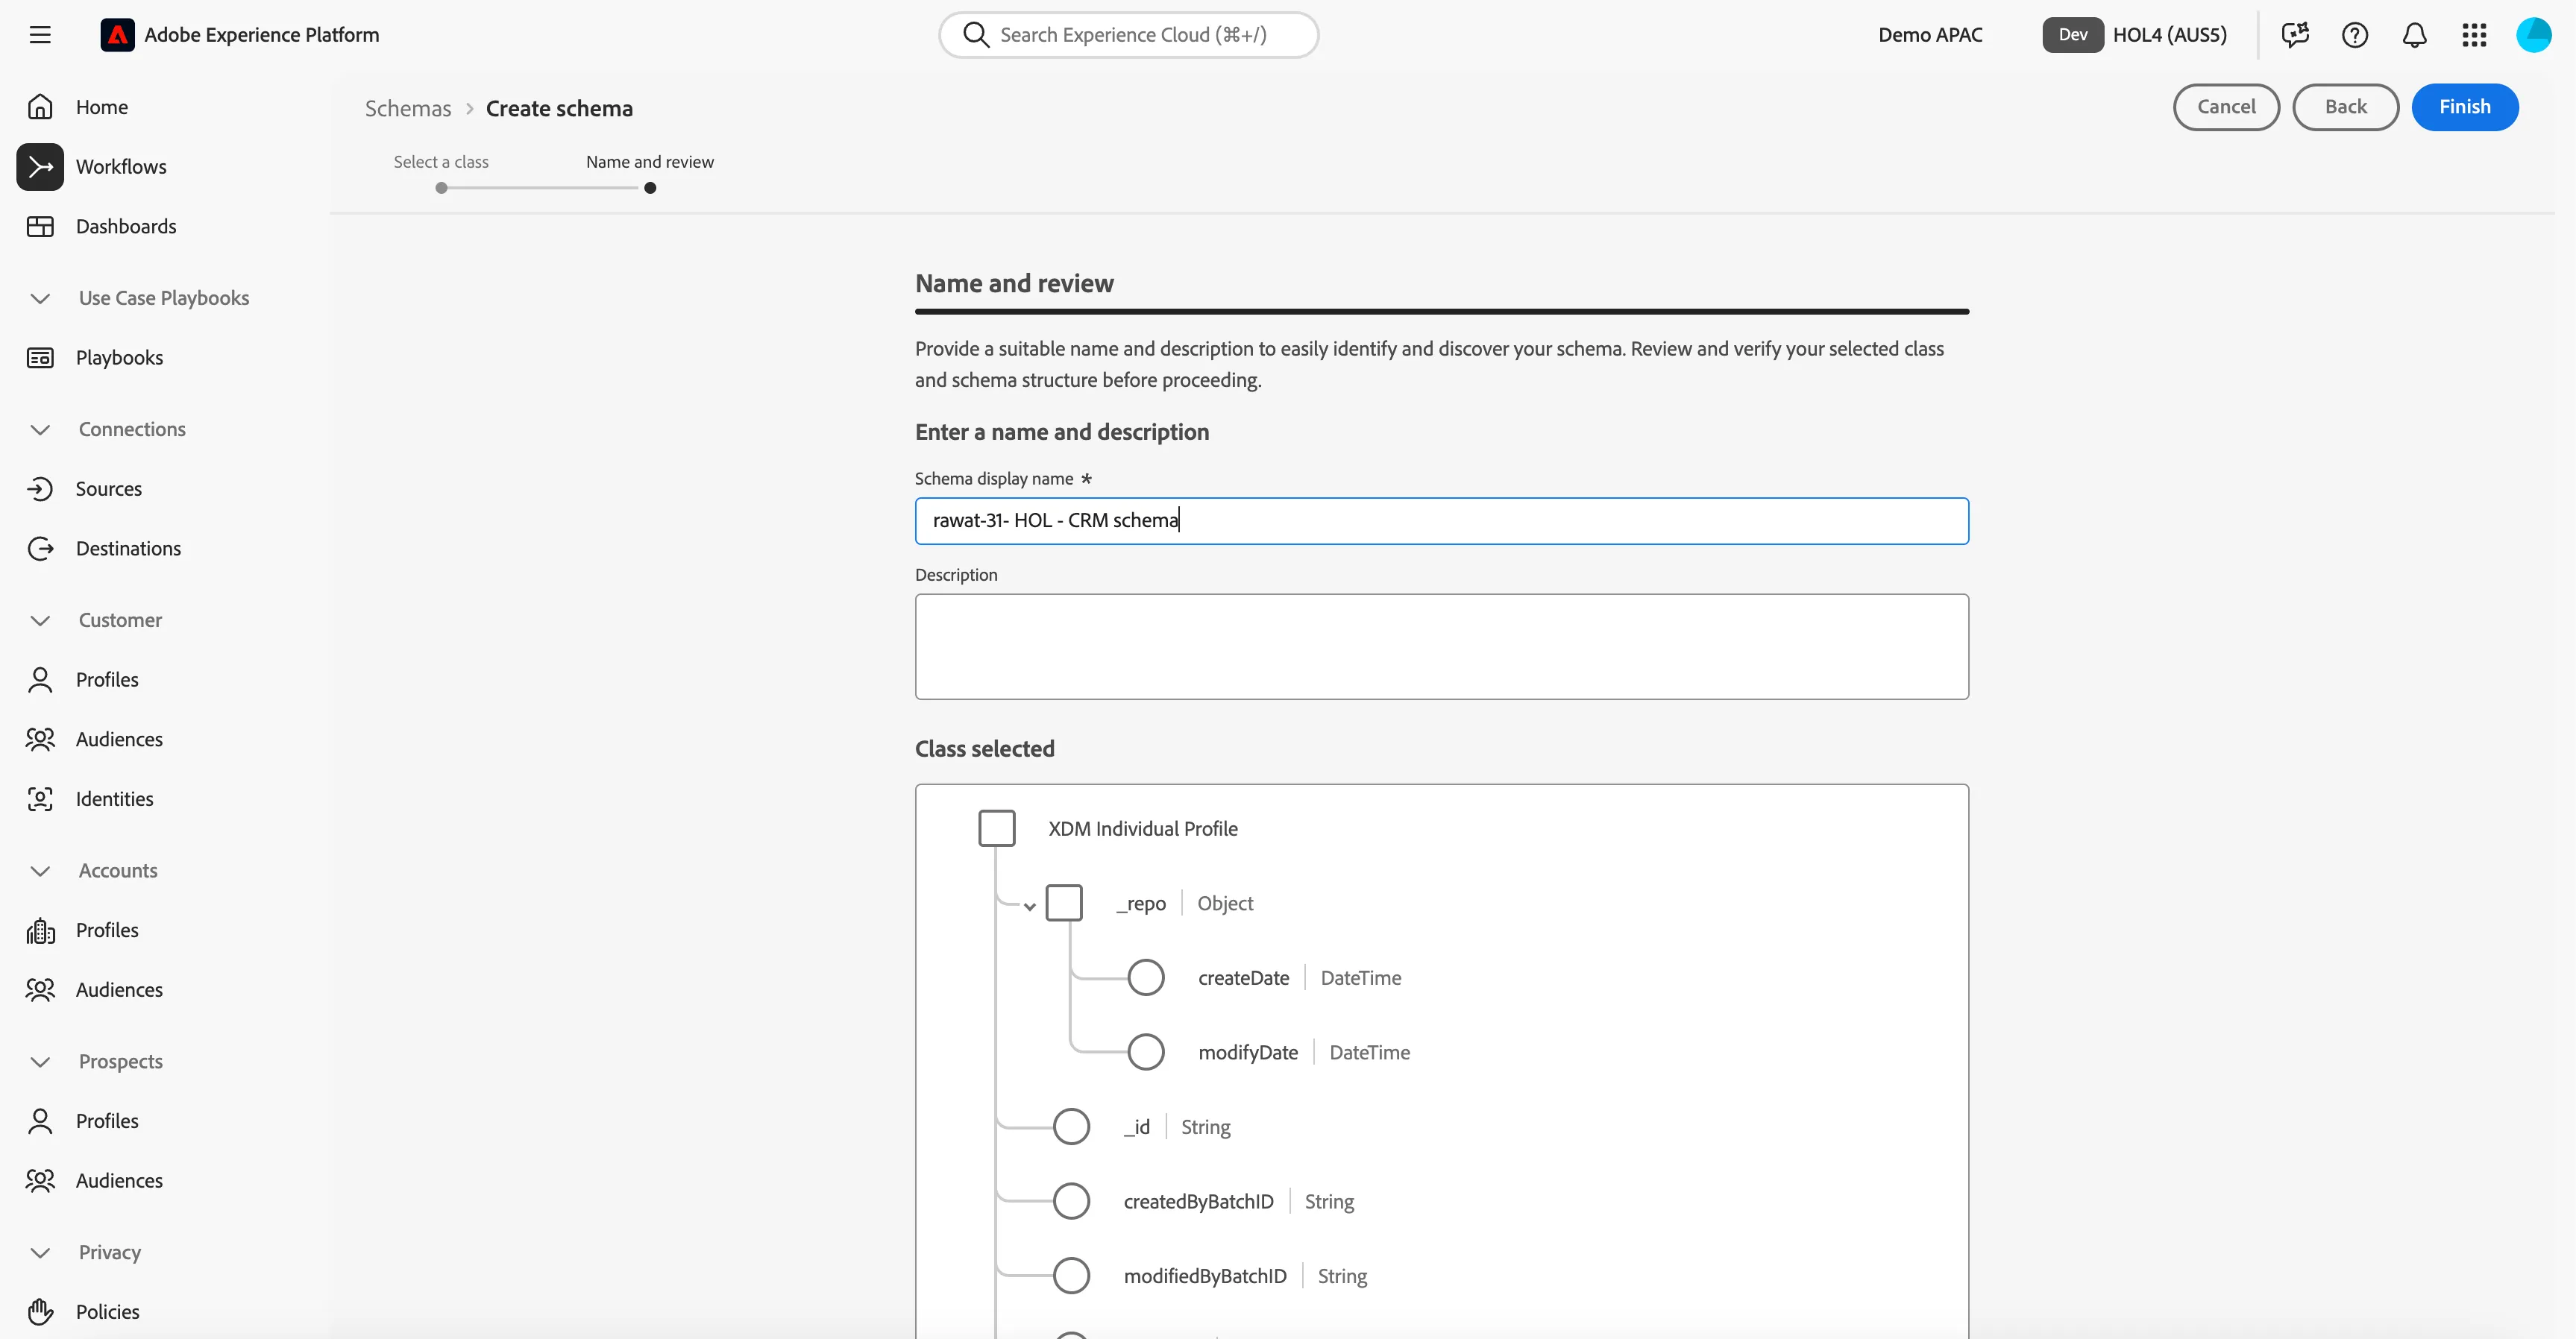Collapse the Accounts section

[x=40, y=871]
